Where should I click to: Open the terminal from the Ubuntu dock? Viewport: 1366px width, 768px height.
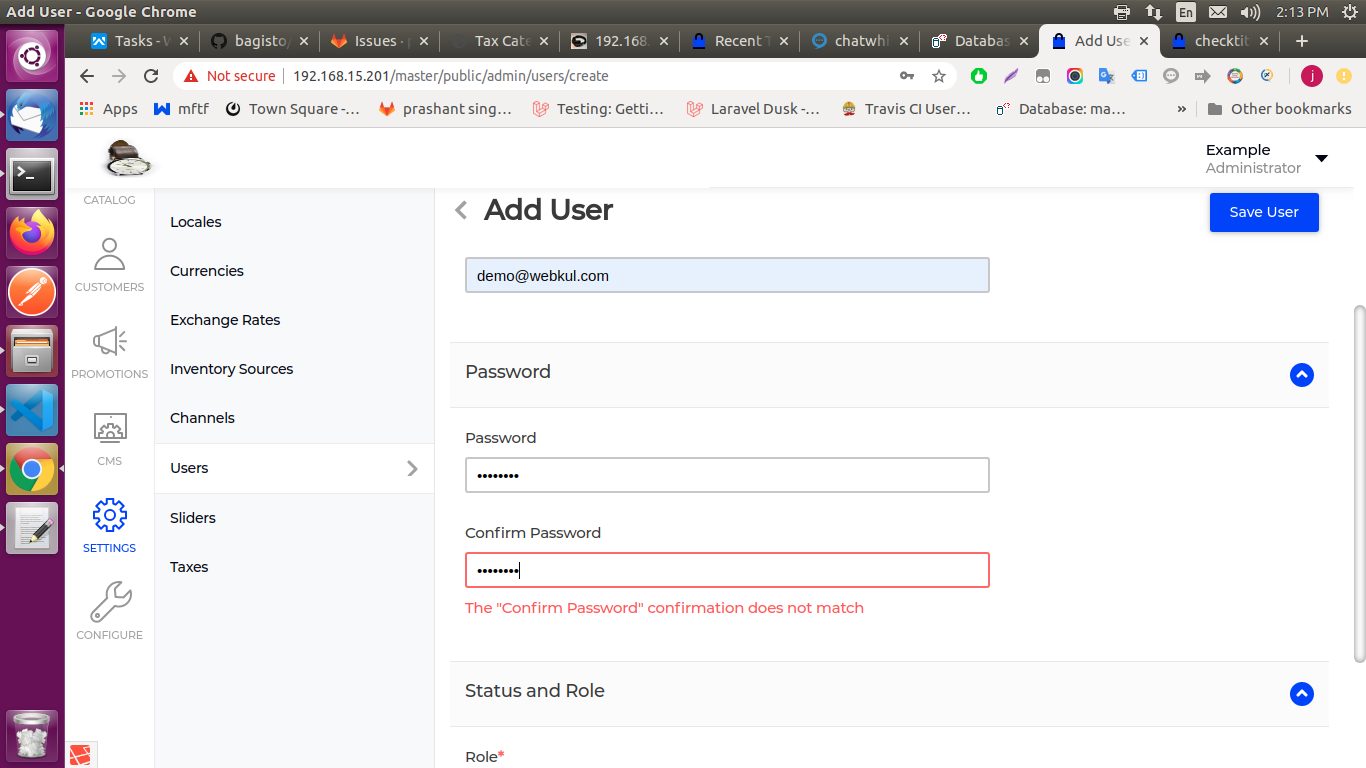[x=32, y=174]
